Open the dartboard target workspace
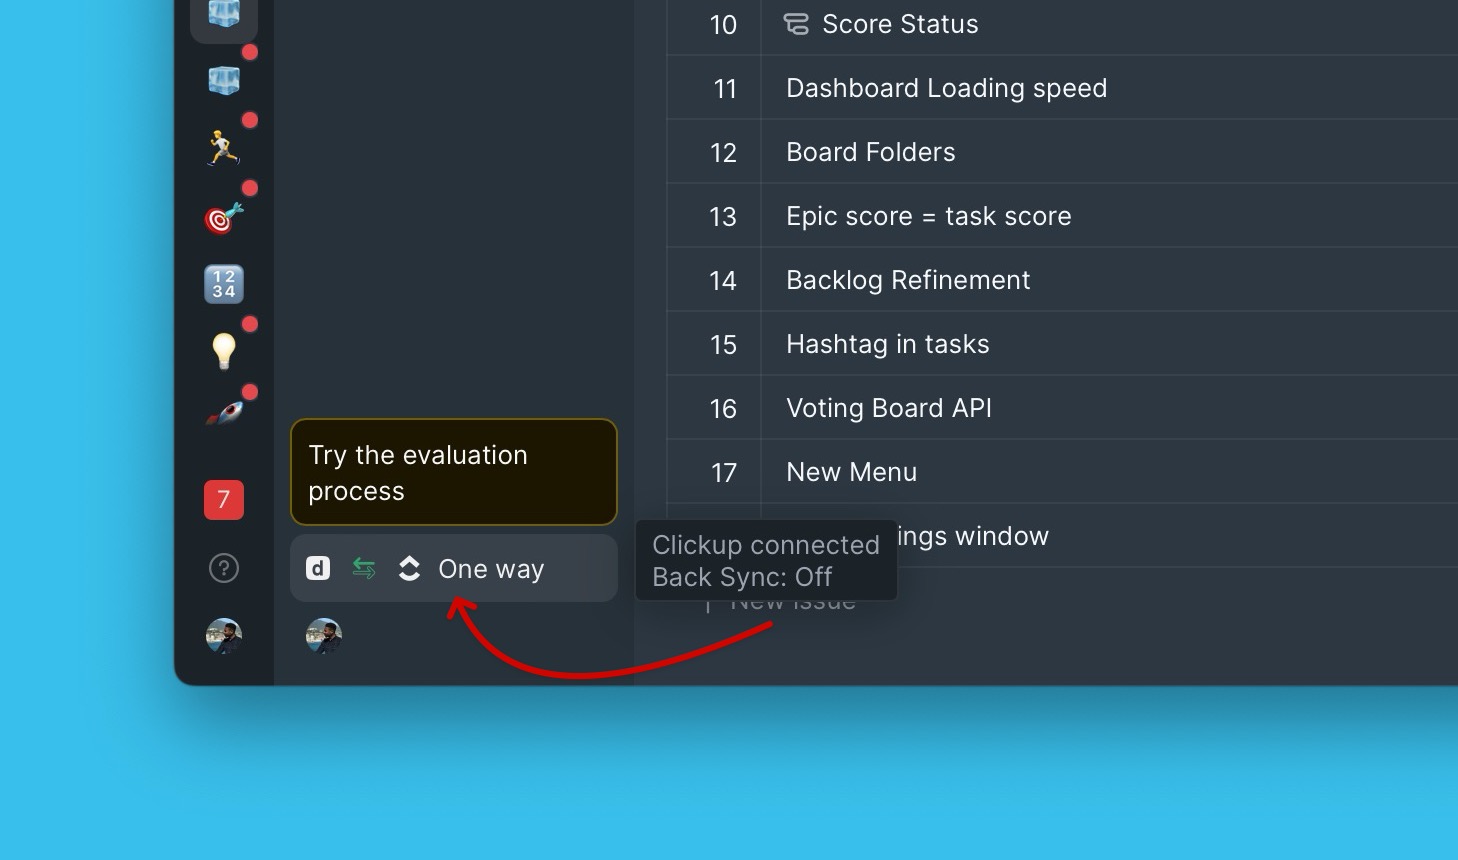The width and height of the screenshot is (1458, 860). 224,216
